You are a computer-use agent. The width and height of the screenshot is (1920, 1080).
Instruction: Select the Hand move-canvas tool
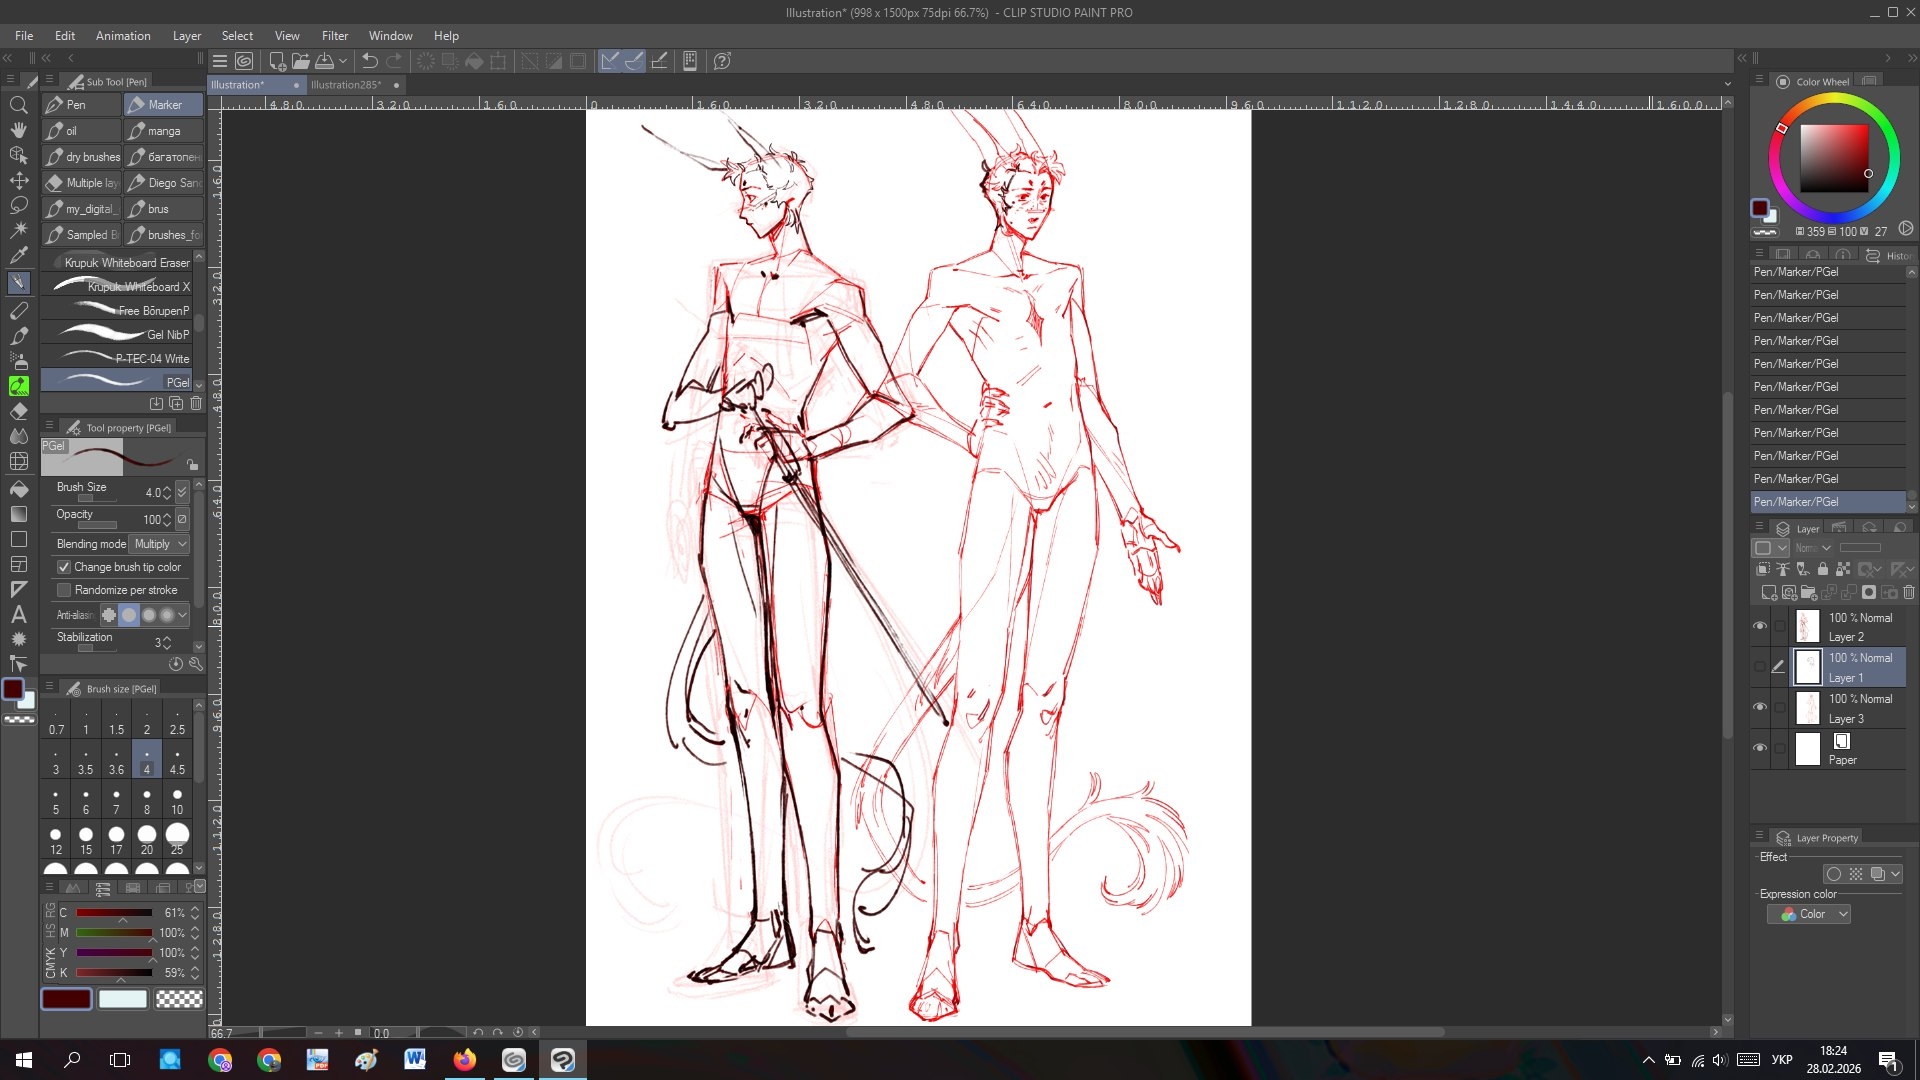pos(18,130)
